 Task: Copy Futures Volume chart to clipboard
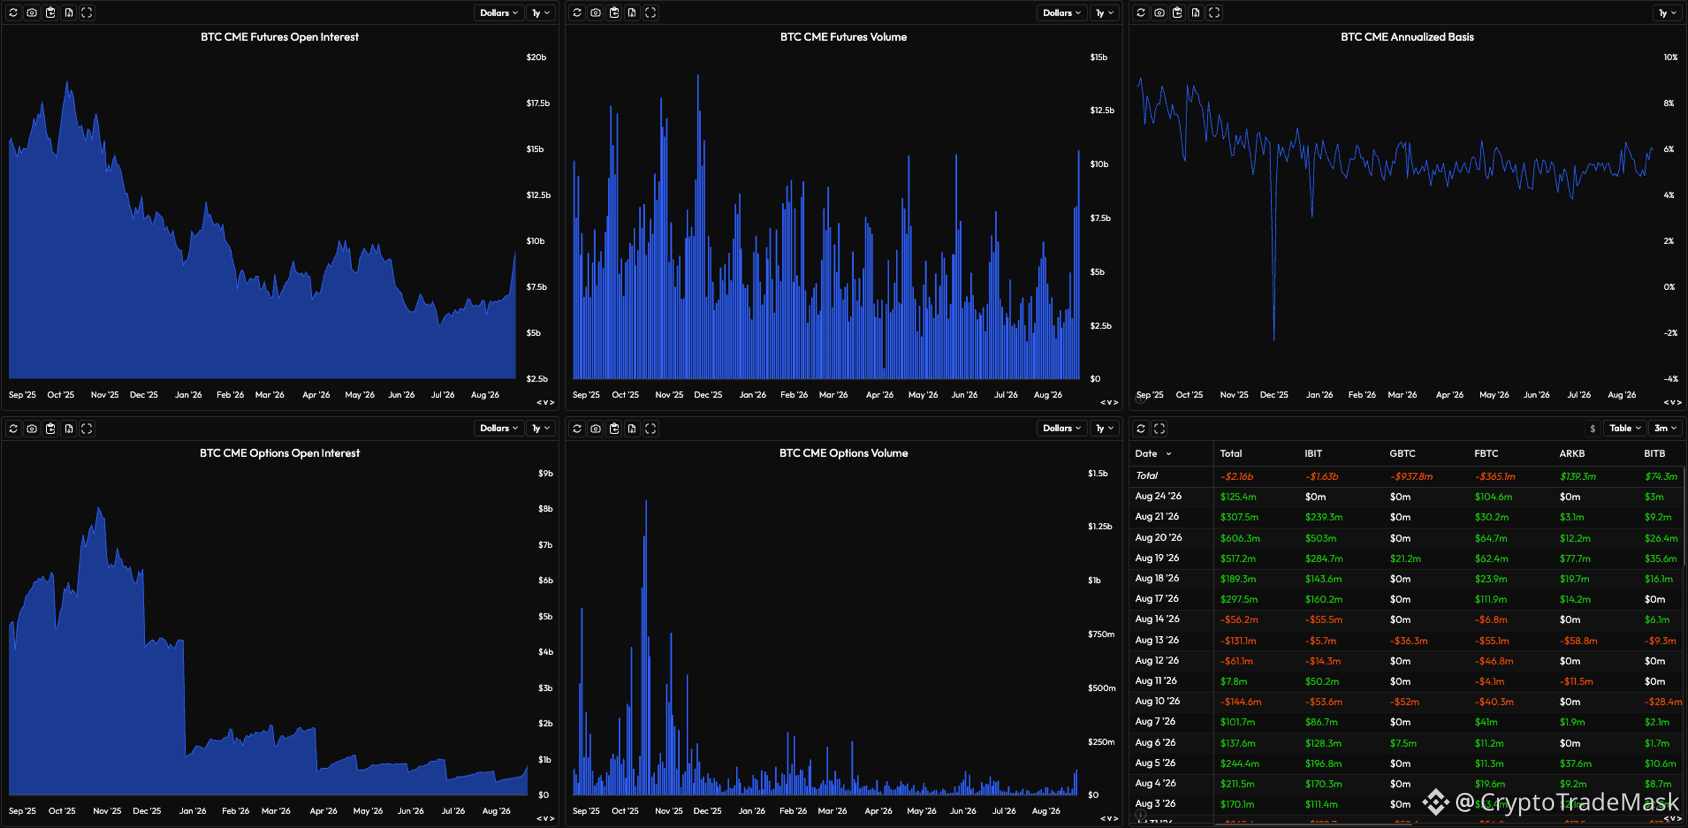614,13
